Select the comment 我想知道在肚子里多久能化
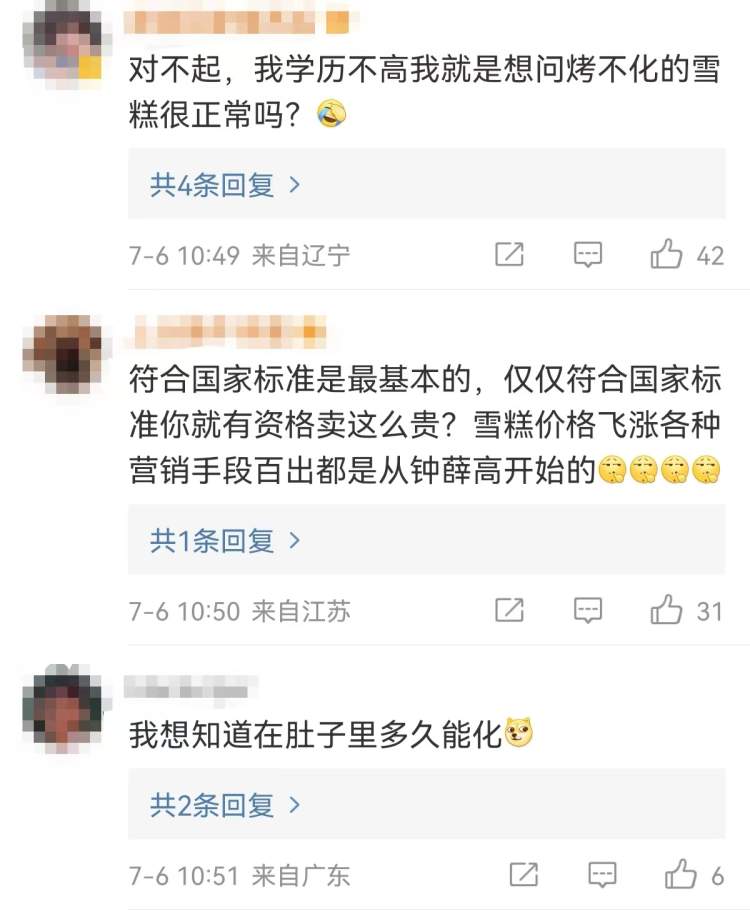This screenshot has height=911, width=750. click(x=330, y=734)
